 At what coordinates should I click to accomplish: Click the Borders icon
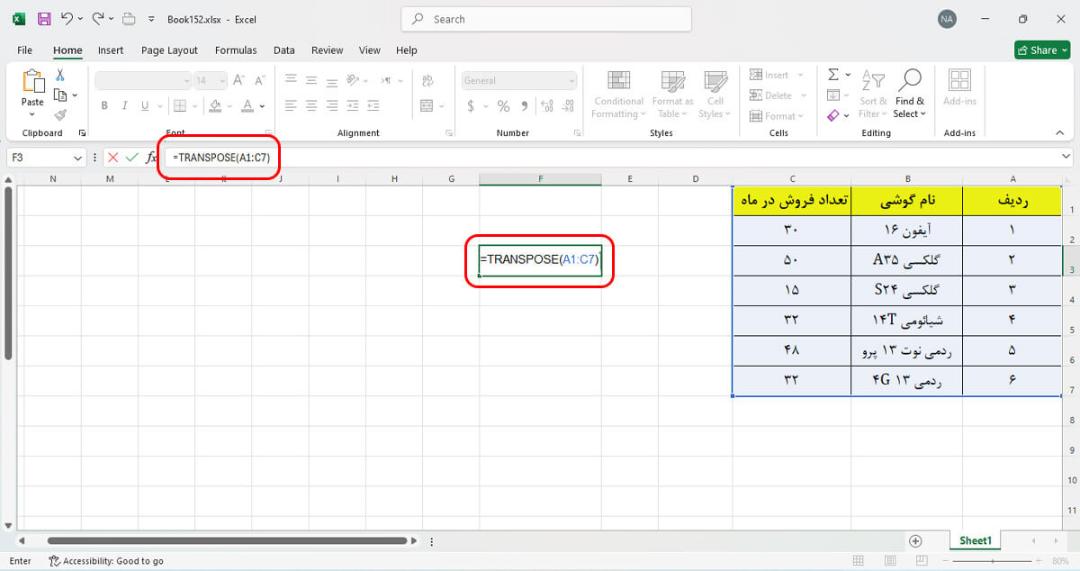(x=180, y=105)
